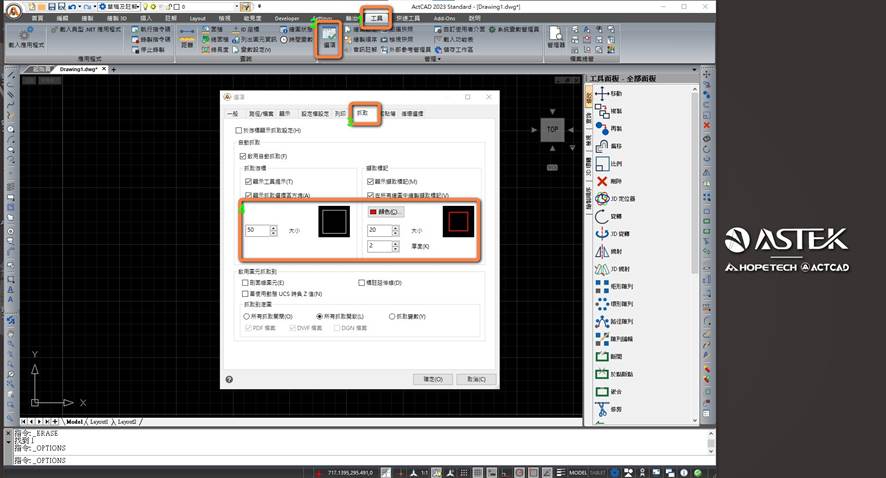Toggle 啟用自動抓取 checkbox
The width and height of the screenshot is (886, 478).
pos(243,157)
